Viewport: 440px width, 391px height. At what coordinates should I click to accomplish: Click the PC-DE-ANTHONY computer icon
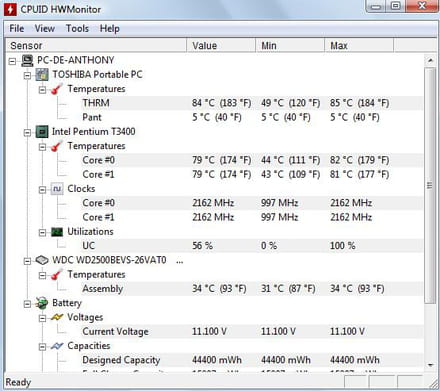[x=27, y=60]
